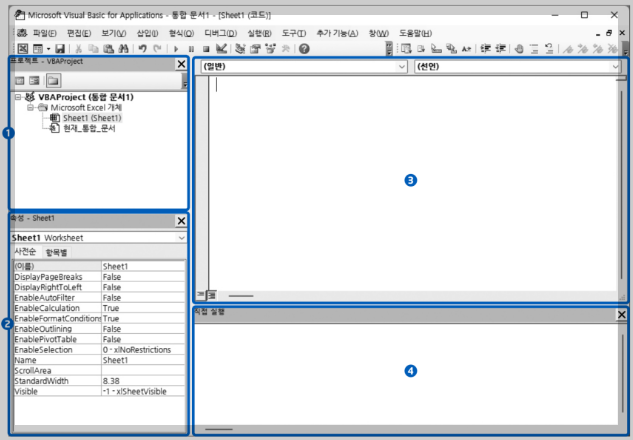The image size is (633, 440).
Task: Click the View Microsoft Excel icon
Action: (23, 49)
